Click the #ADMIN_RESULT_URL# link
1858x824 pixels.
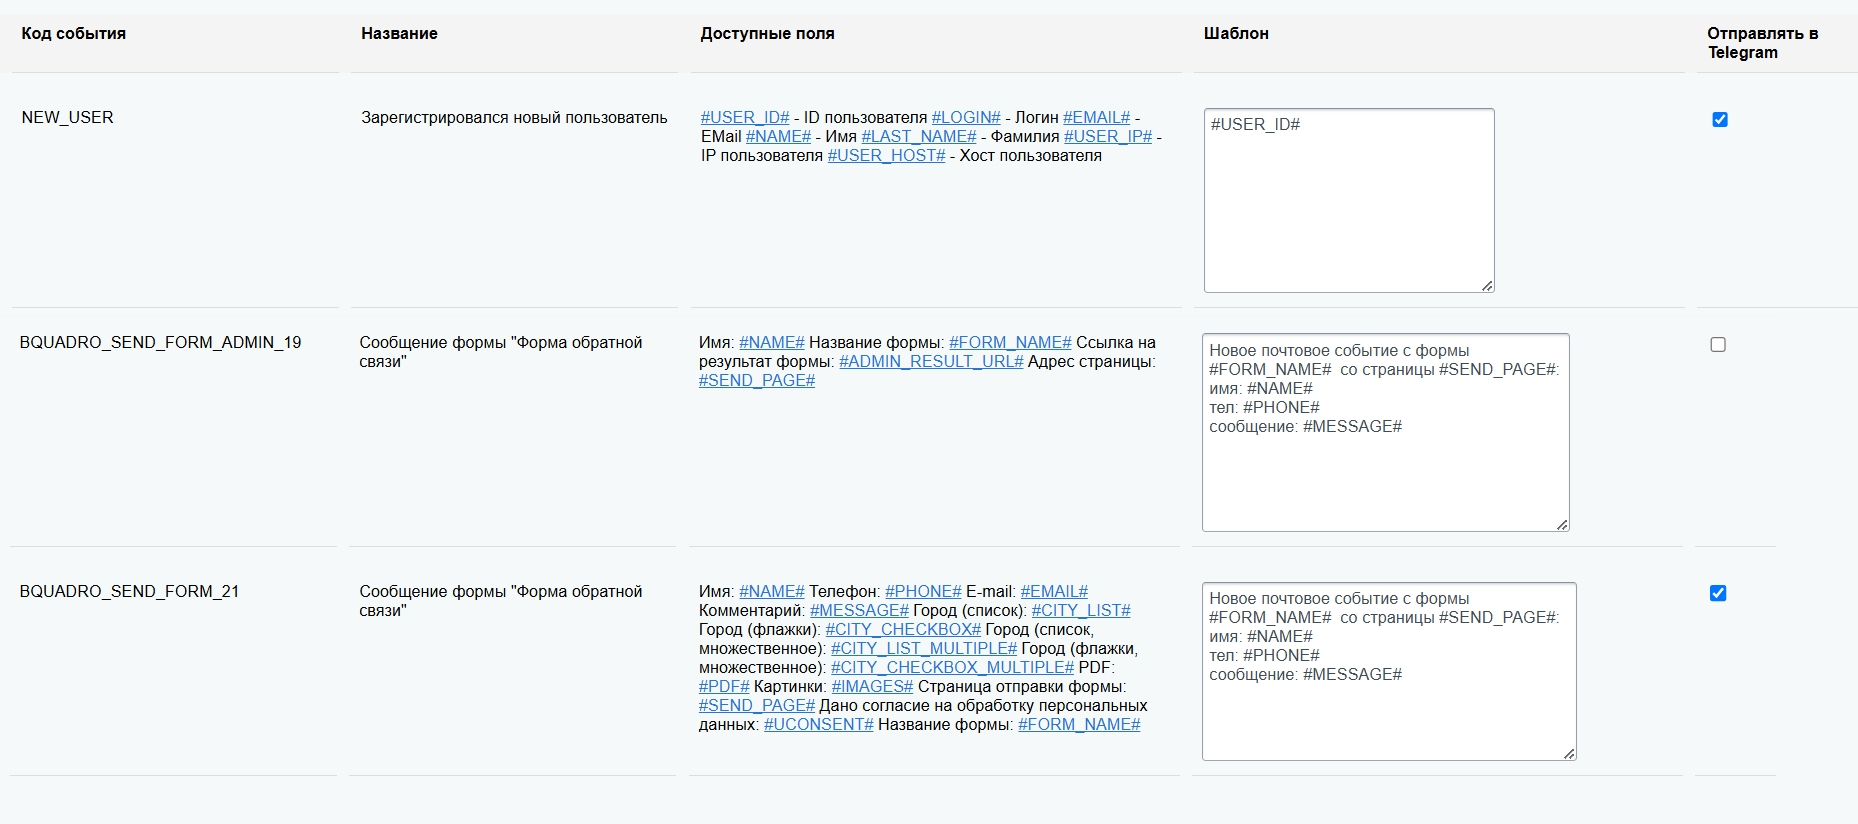(x=930, y=362)
